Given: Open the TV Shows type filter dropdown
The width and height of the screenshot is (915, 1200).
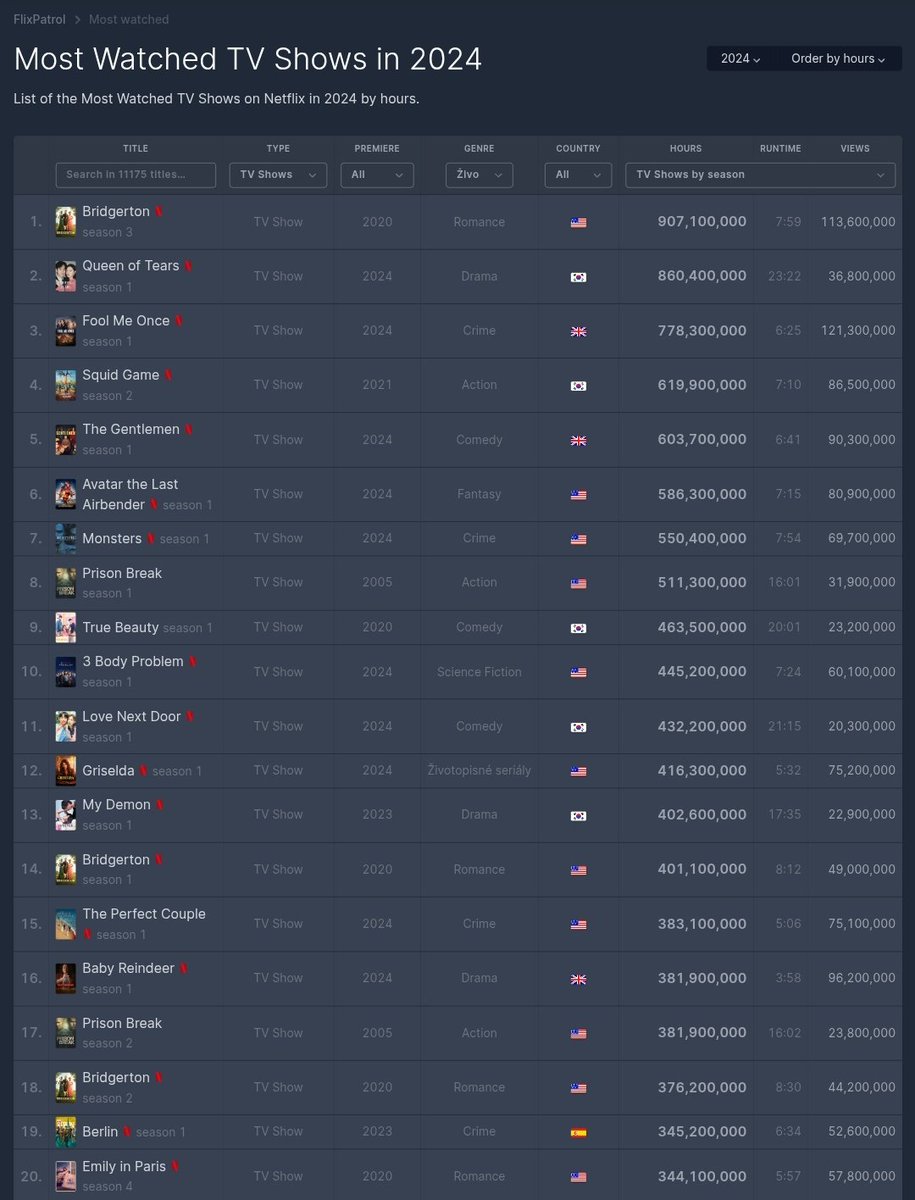Looking at the screenshot, I should click(278, 175).
